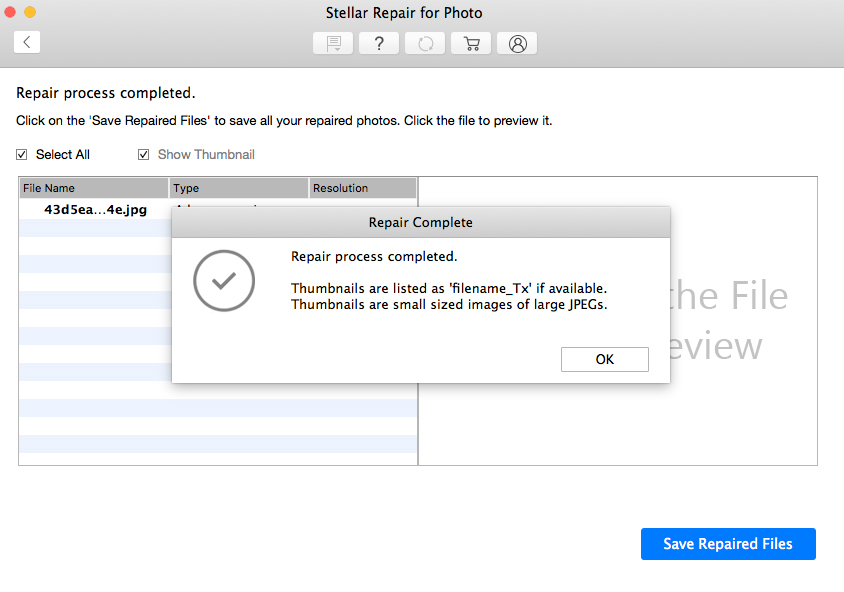
Task: Open the shopping cart buy icon
Action: pyautogui.click(x=471, y=44)
